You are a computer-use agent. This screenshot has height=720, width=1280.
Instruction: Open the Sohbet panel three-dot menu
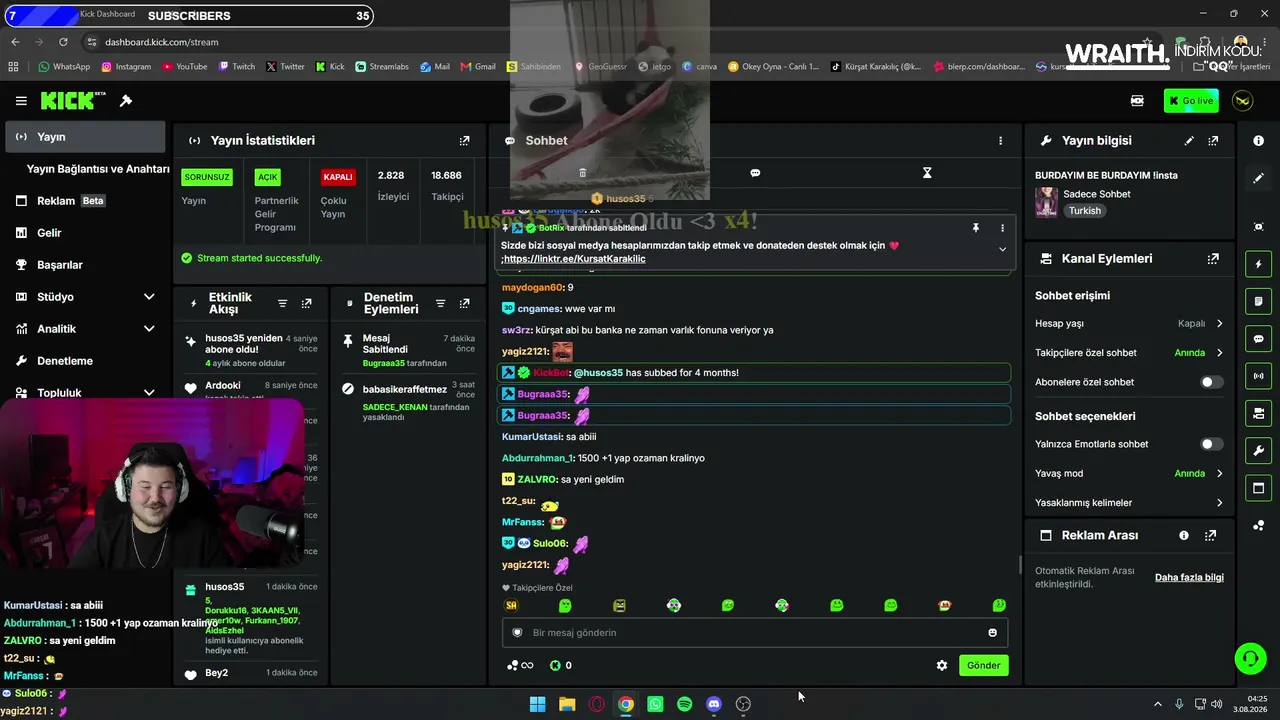(1000, 141)
